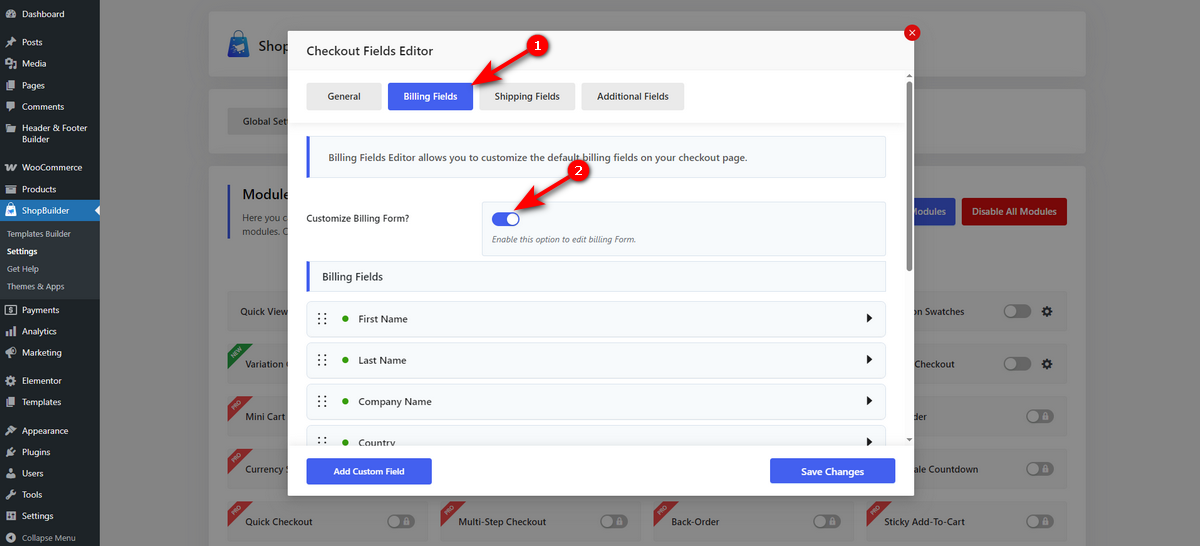Open the Checkout module gear settings

click(x=1047, y=364)
